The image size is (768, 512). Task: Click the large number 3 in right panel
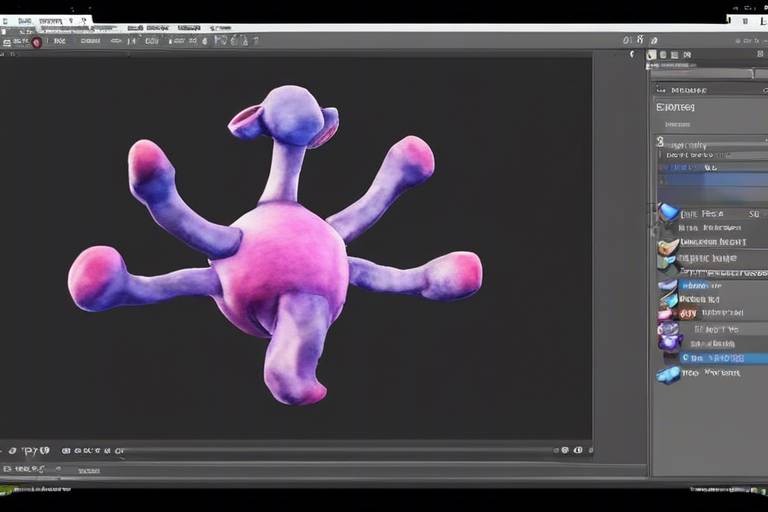tap(660, 142)
